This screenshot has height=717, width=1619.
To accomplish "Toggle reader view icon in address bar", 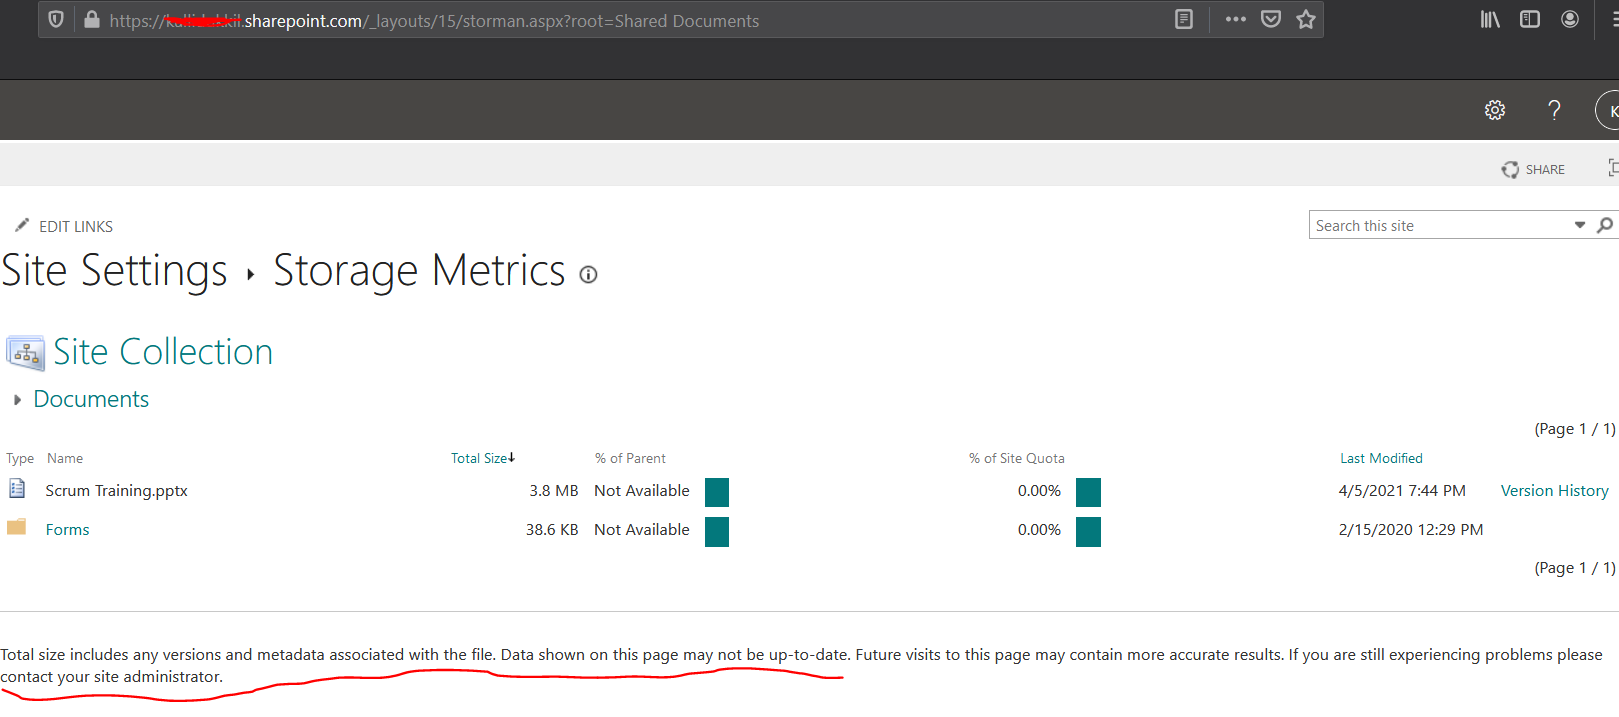I will click(1184, 19).
